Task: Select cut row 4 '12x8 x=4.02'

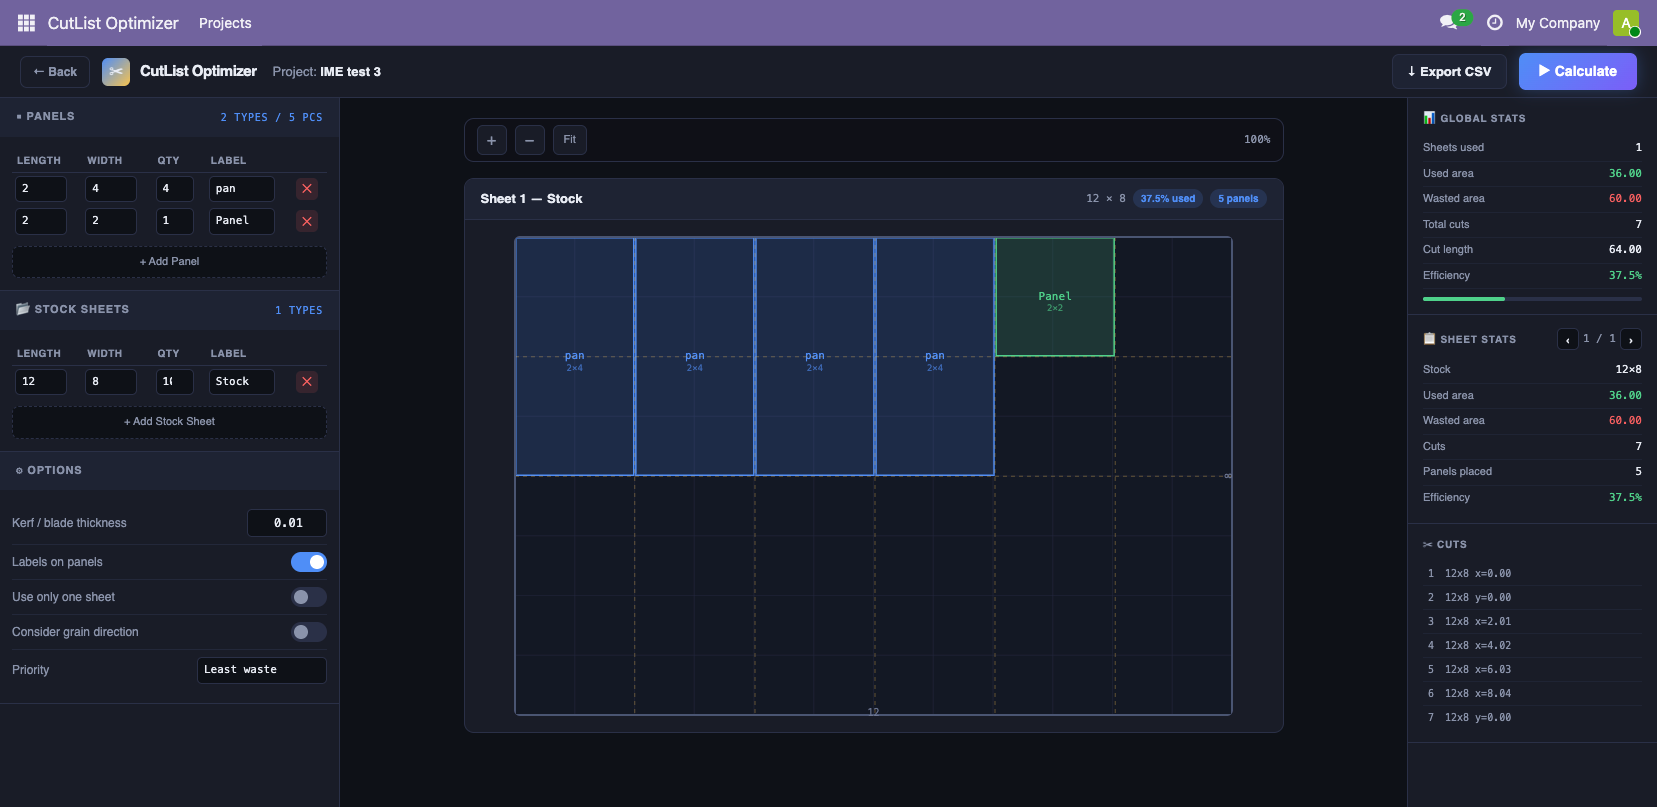Action: [1532, 646]
